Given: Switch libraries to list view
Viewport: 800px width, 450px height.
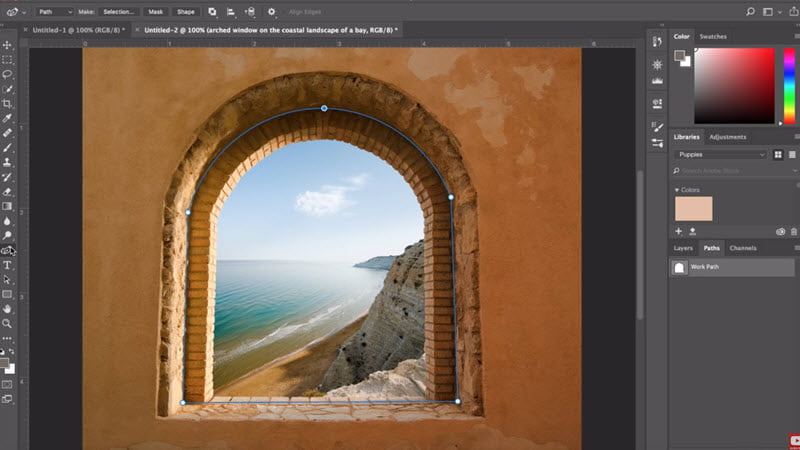Looking at the screenshot, I should coord(793,155).
